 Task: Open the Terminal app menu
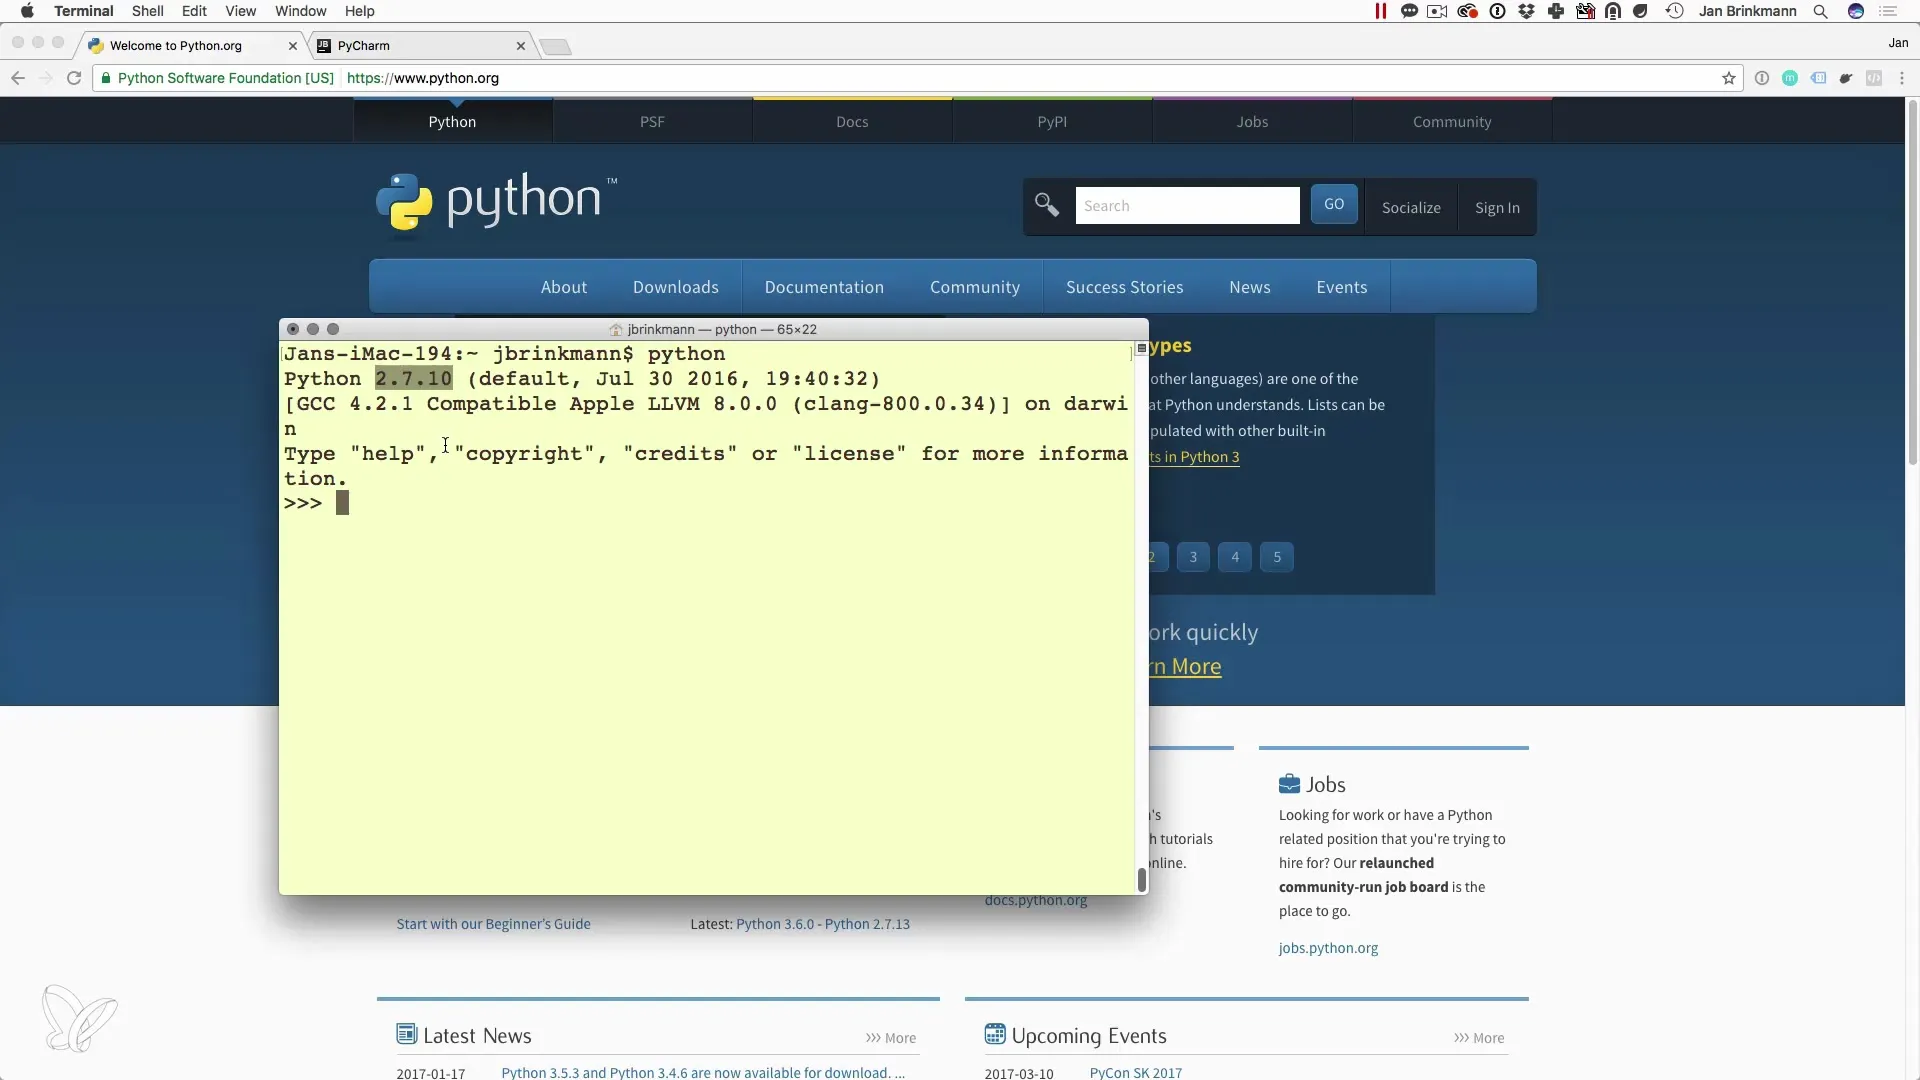click(84, 11)
